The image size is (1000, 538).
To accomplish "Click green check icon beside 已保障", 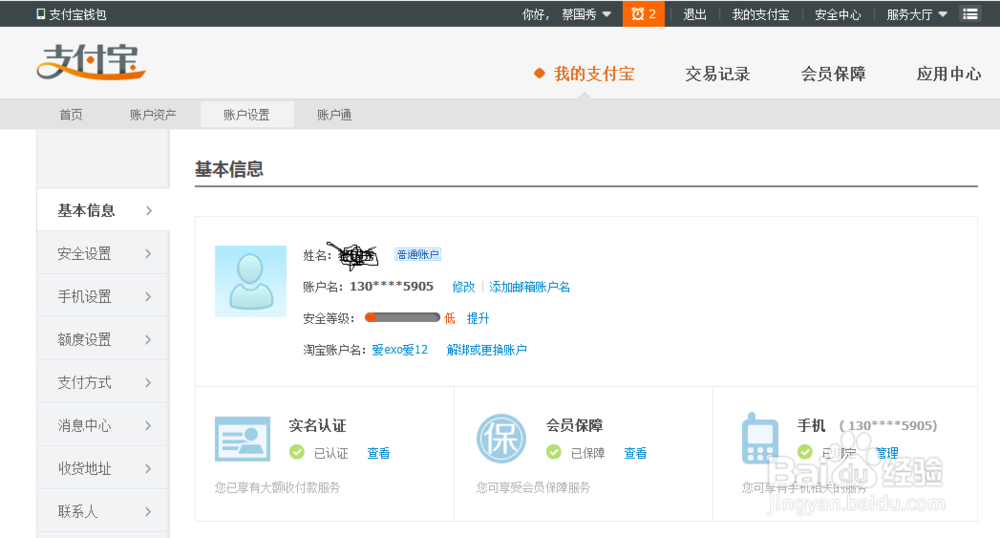I will (554, 452).
